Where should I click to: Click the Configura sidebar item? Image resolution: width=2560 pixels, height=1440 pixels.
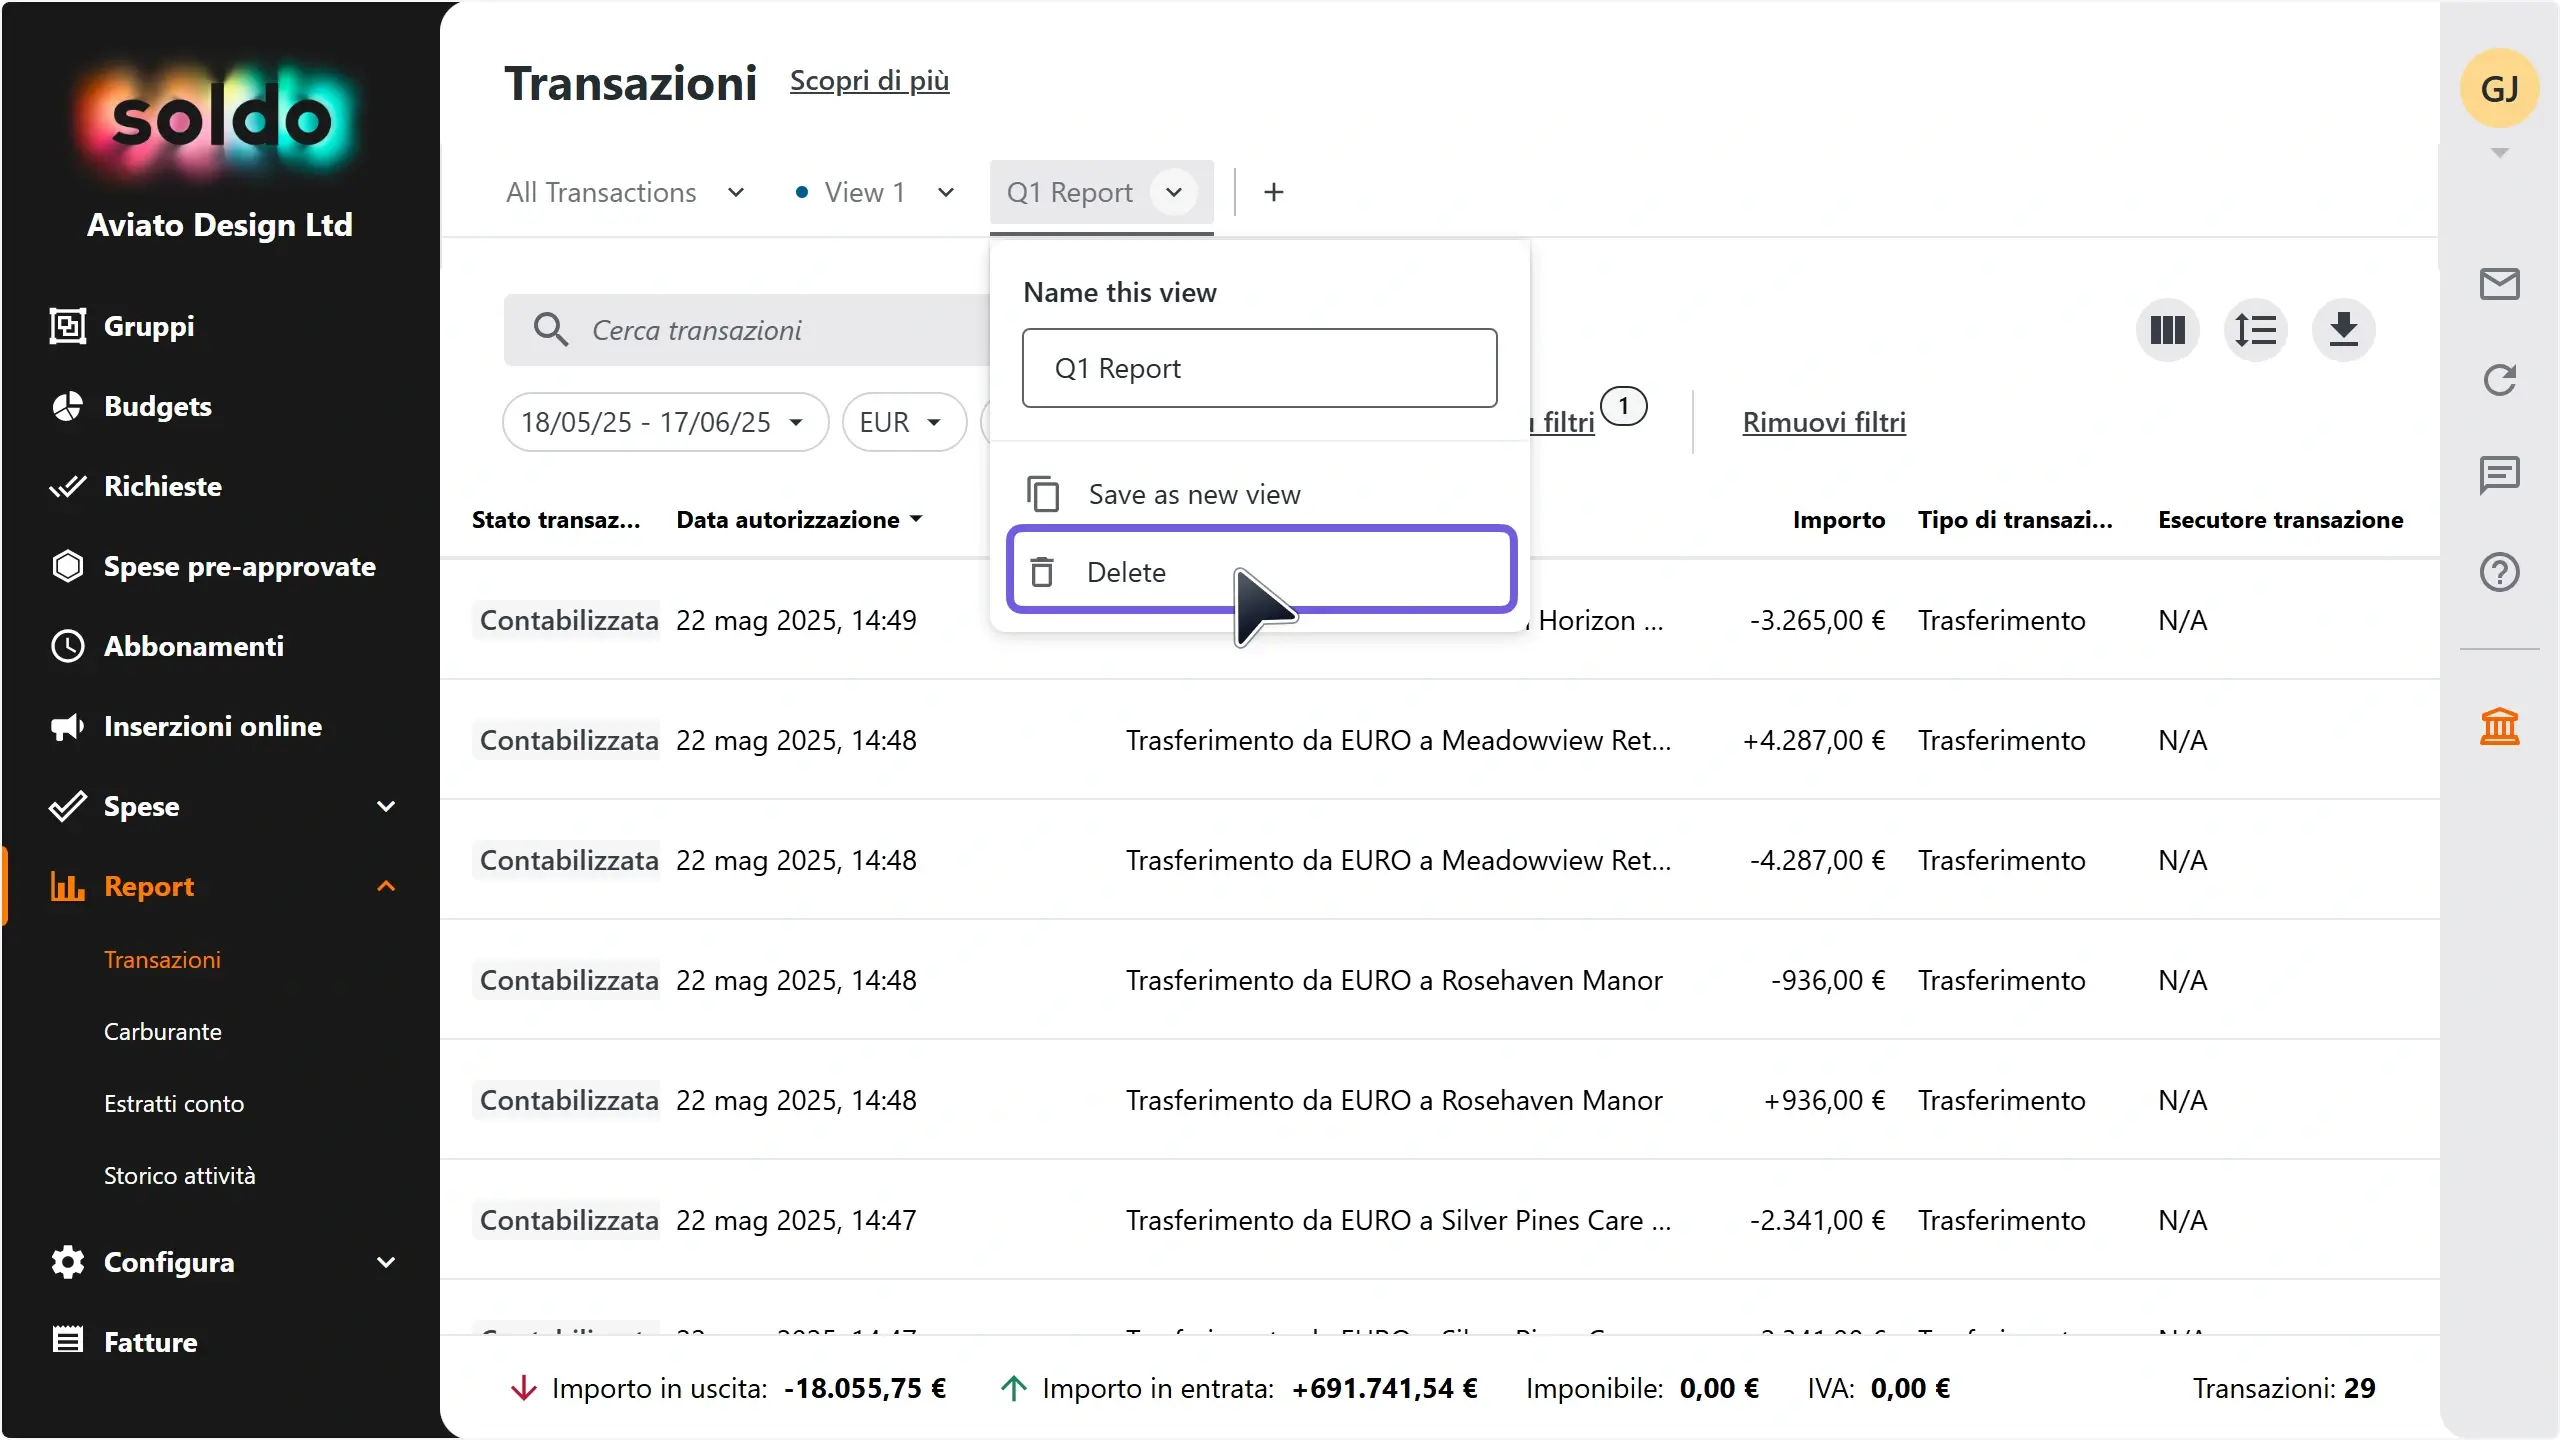pos(169,1262)
